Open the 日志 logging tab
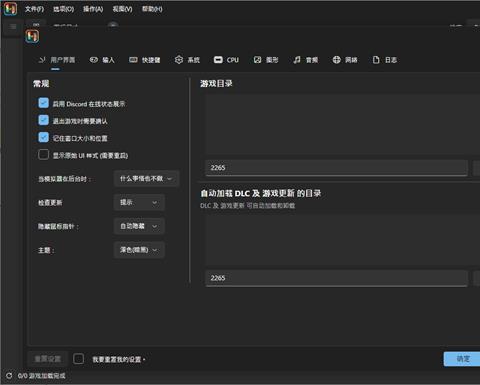 [385, 60]
